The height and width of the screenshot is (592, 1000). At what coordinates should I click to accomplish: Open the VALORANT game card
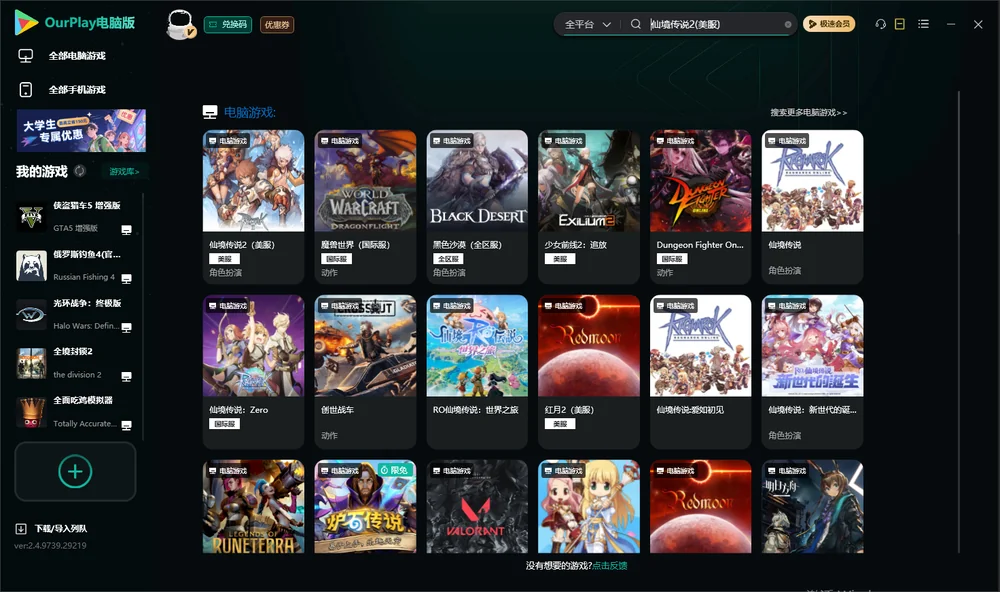point(477,507)
